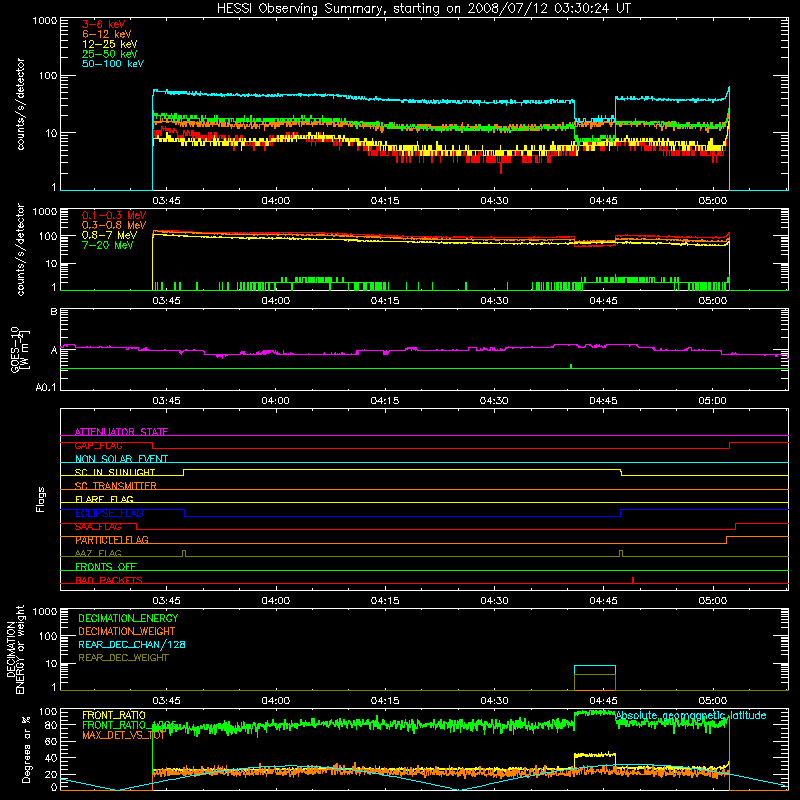Viewport: 800px width, 800px height.
Task: Select the 50-100 keV legend label
Action: (x=113, y=64)
